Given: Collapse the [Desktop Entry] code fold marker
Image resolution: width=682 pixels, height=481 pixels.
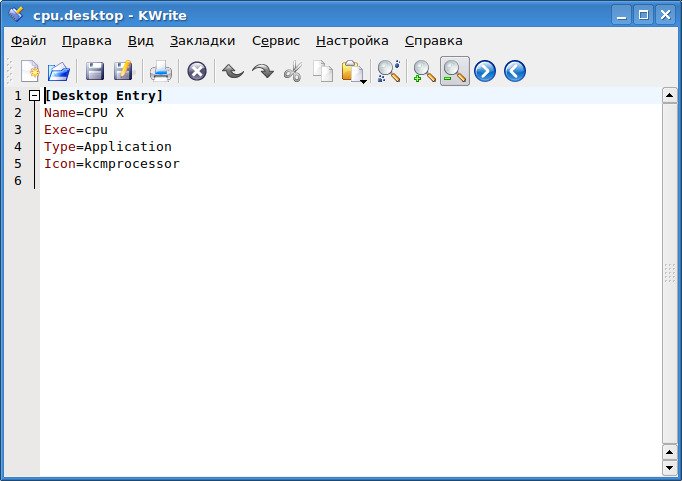Looking at the screenshot, I should click(35, 96).
